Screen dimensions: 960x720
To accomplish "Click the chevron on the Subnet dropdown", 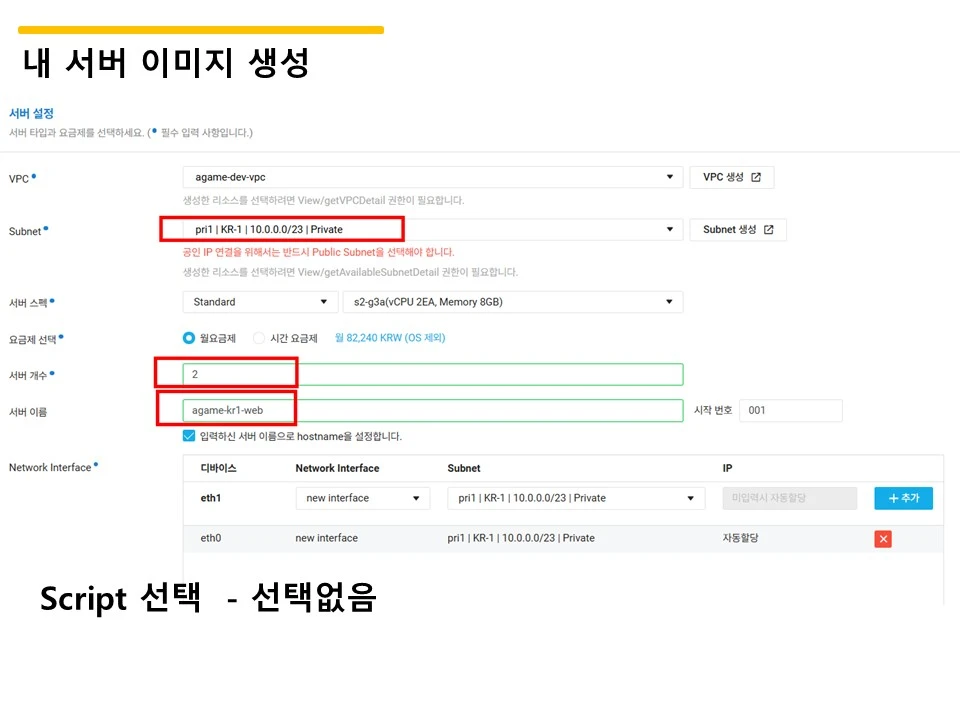I will coord(669,229).
